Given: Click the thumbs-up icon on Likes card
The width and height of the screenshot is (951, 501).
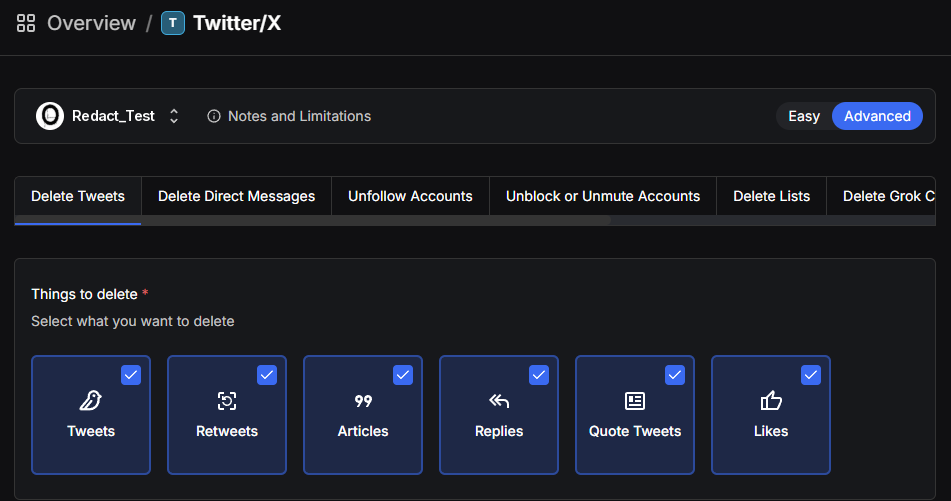Looking at the screenshot, I should pos(771,400).
